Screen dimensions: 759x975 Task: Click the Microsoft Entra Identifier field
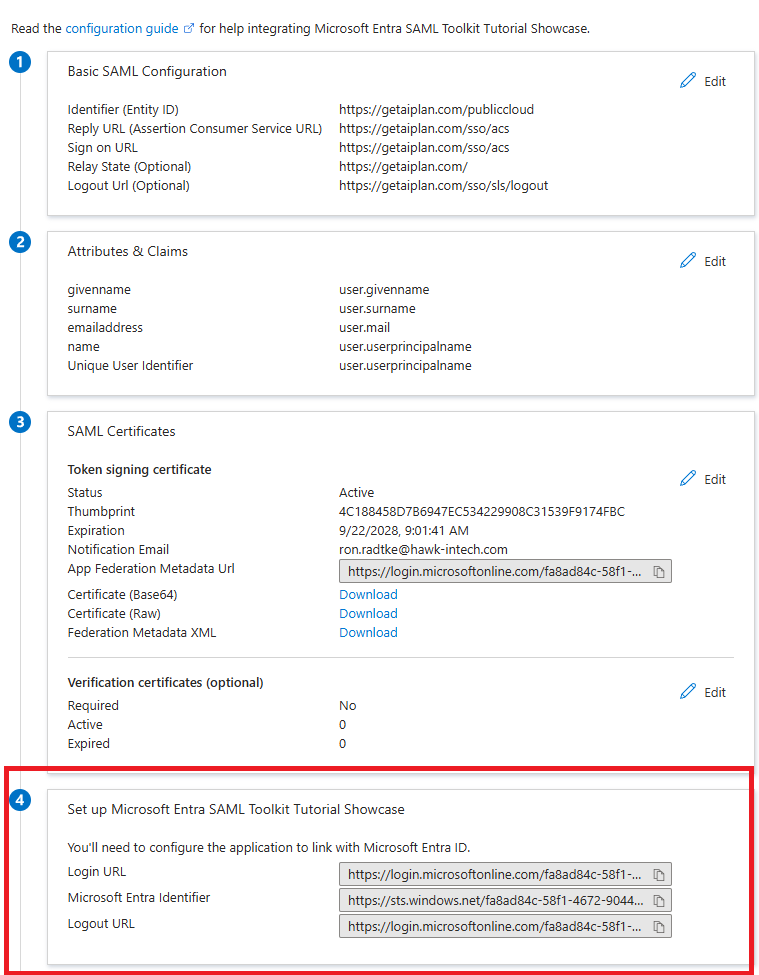[x=494, y=901]
